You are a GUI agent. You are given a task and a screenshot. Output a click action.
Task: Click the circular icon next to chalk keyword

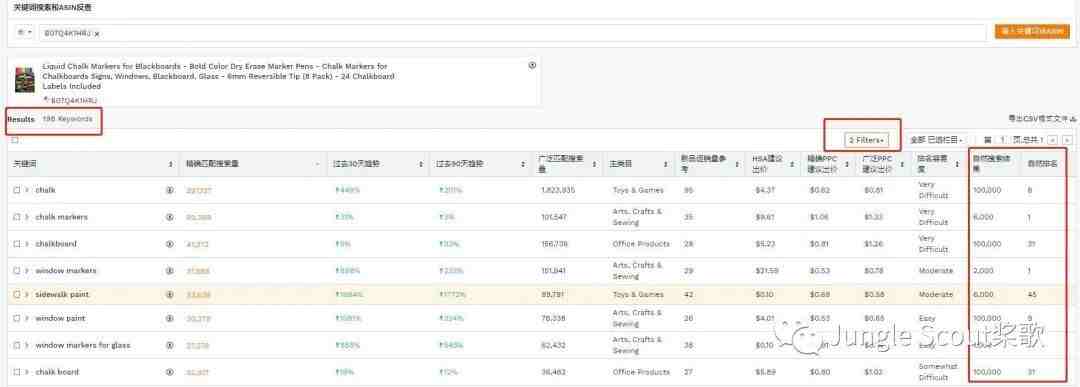[x=169, y=190]
